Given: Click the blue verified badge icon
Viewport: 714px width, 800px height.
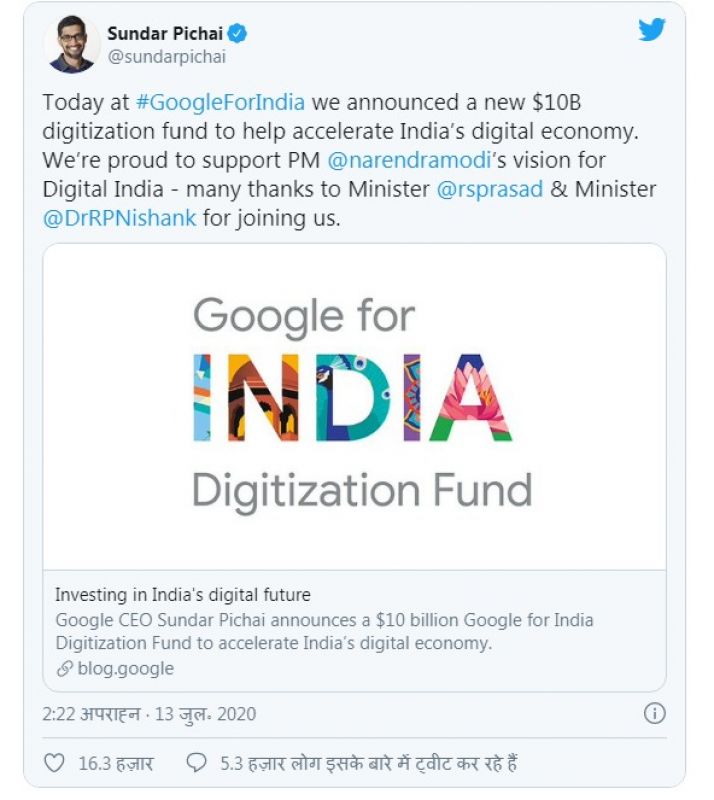Looking at the screenshot, I should pyautogui.click(x=238, y=34).
